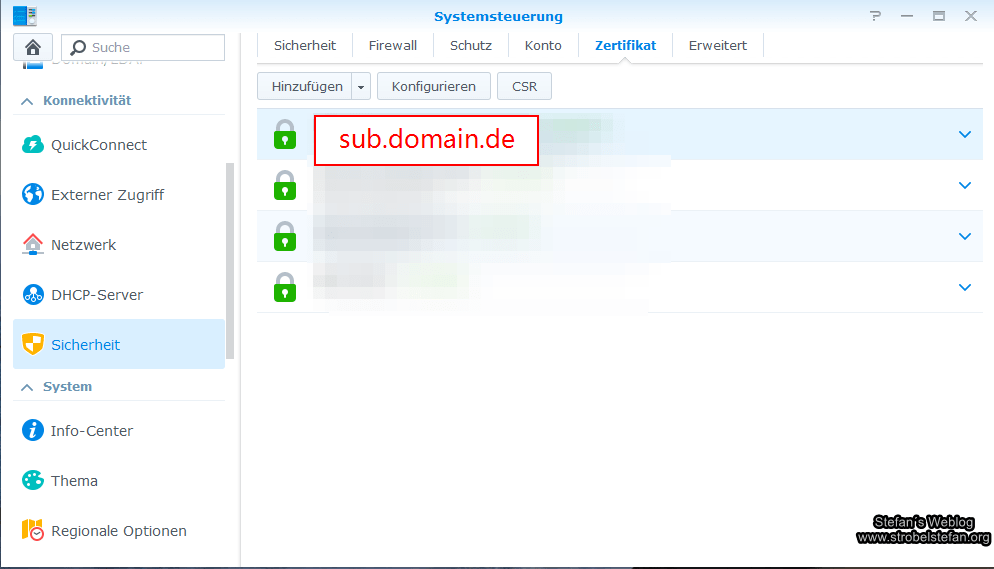Switch to the Firewall tab
994x569 pixels.
[x=392, y=46]
